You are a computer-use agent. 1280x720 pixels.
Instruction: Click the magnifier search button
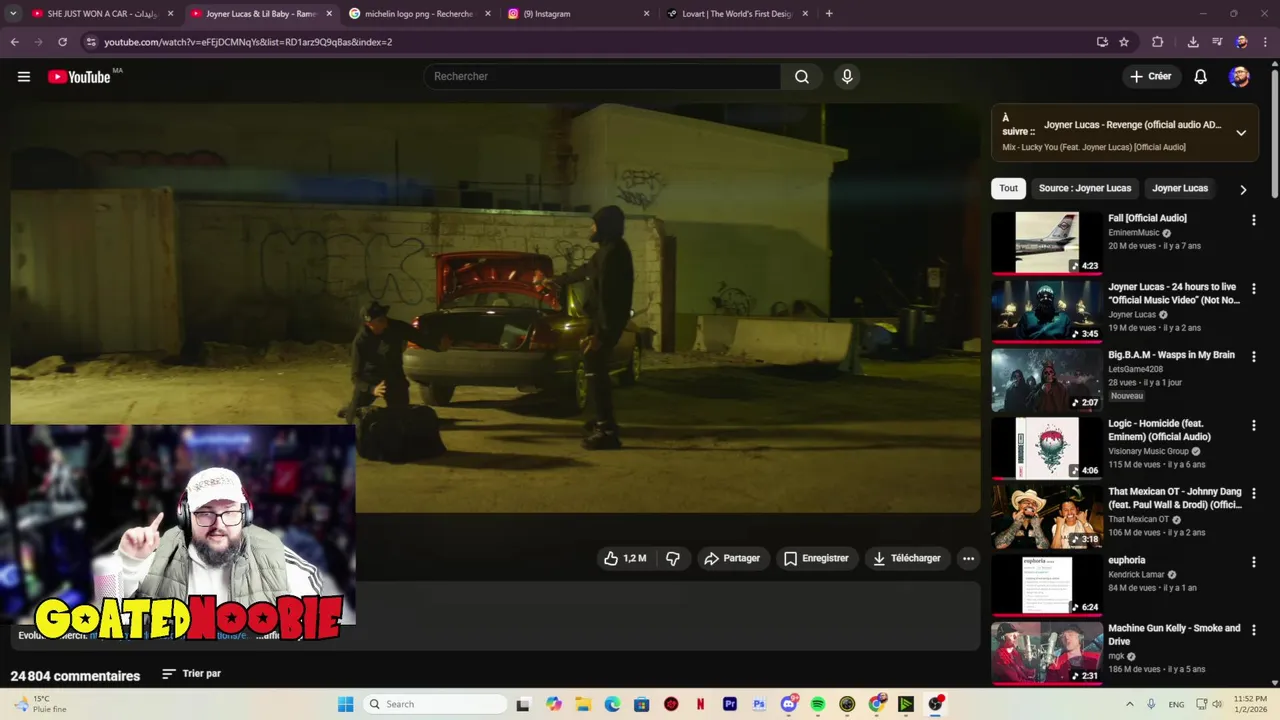coord(802,77)
